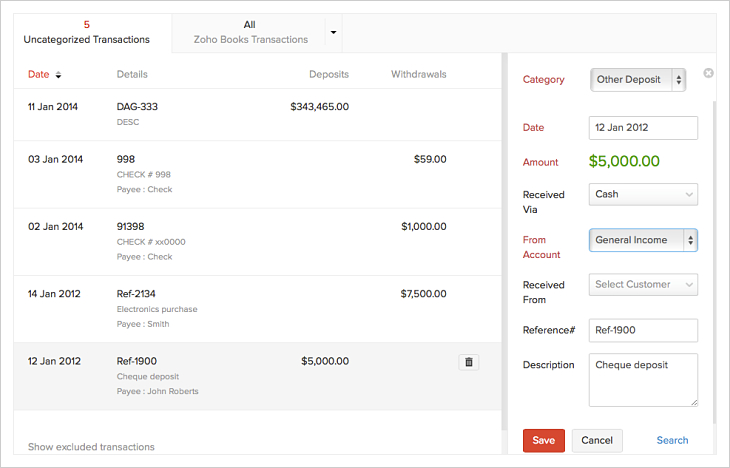The width and height of the screenshot is (730, 468).
Task: Open the From Account General Income dropdown
Action: tap(643, 240)
